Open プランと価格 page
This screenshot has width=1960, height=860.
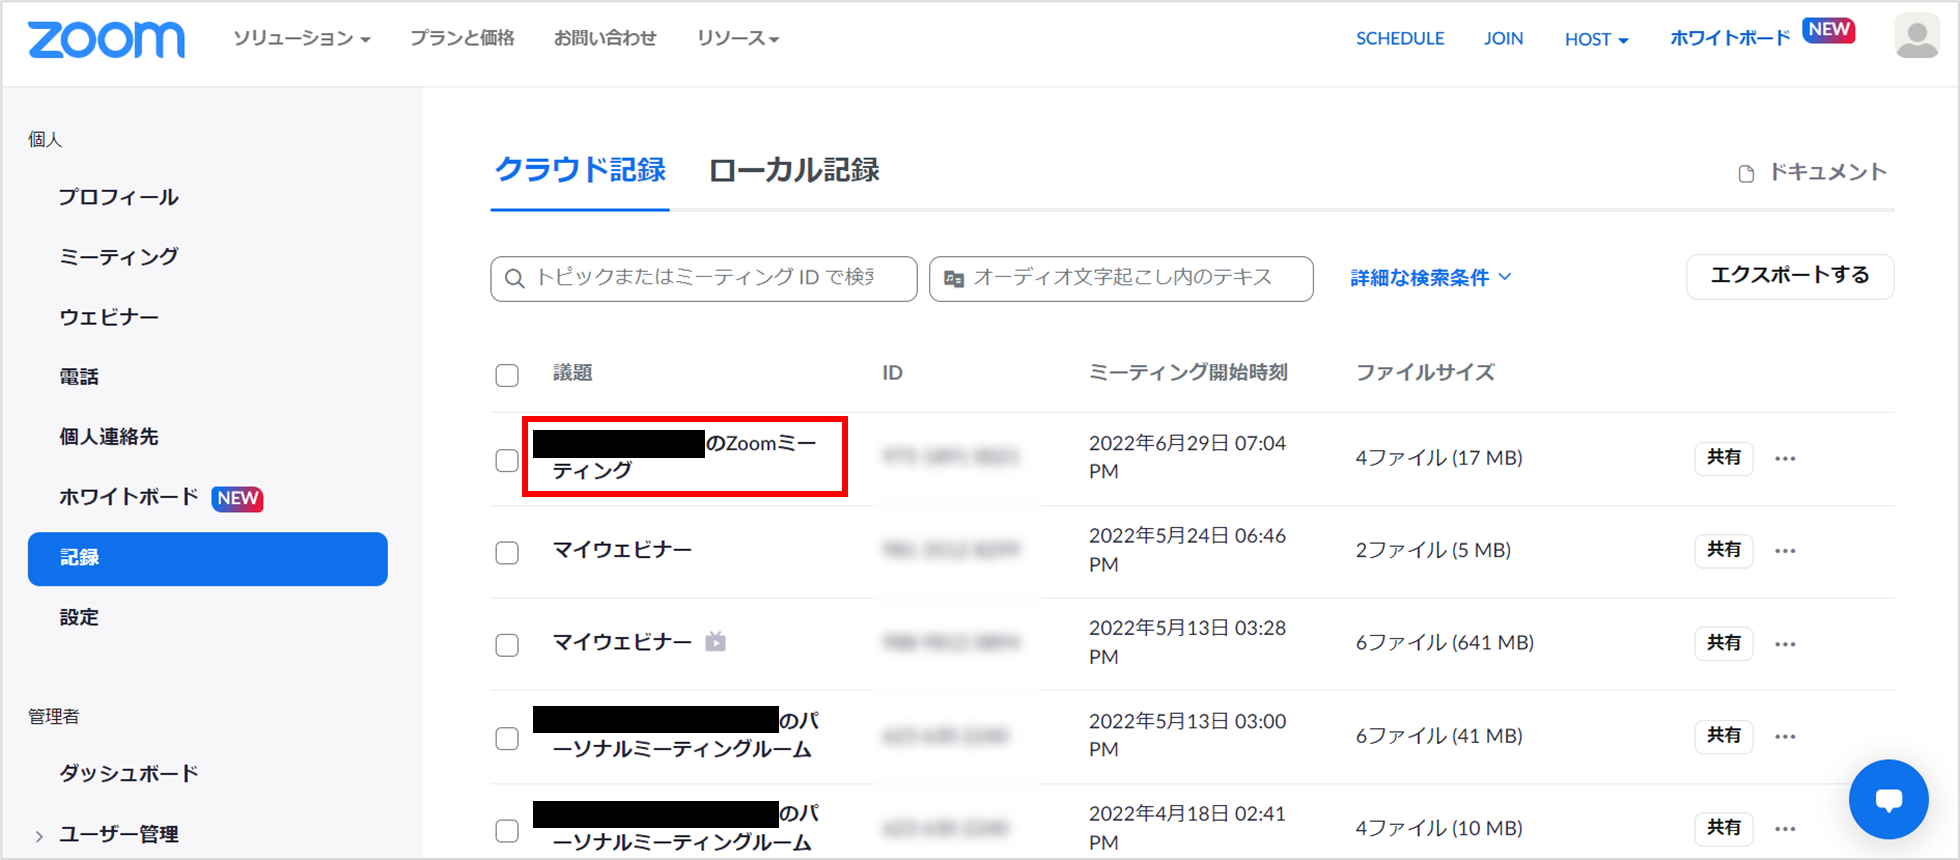(462, 38)
